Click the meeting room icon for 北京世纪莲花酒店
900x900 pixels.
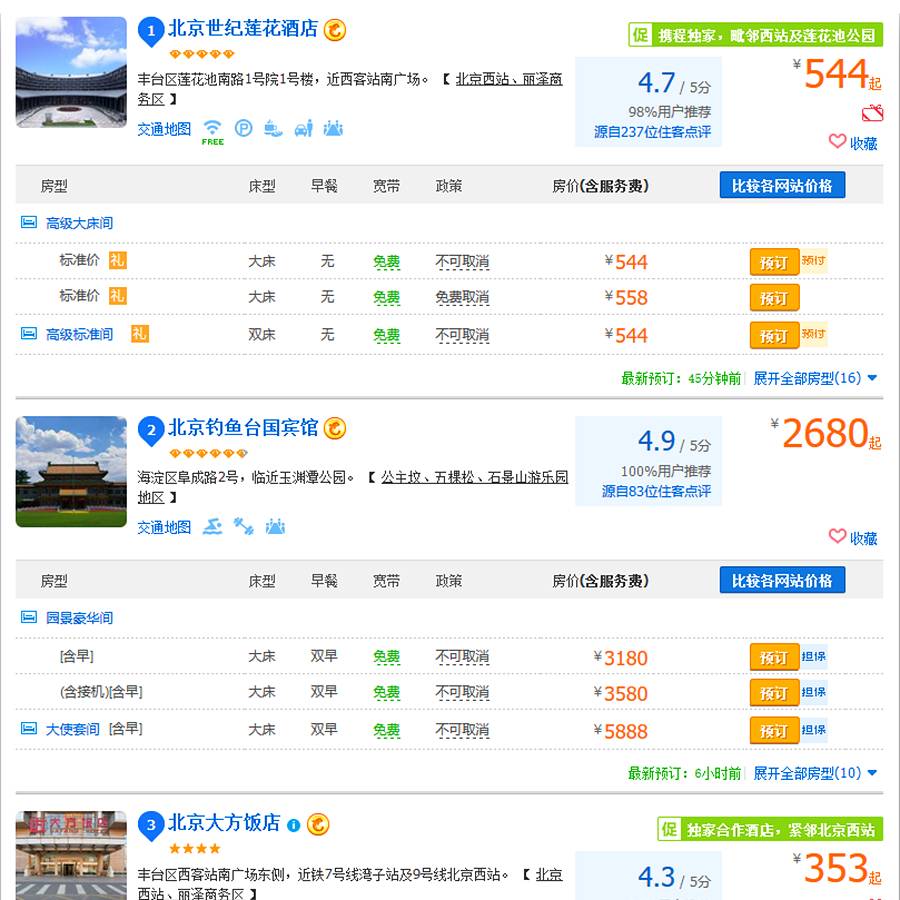pos(333,127)
